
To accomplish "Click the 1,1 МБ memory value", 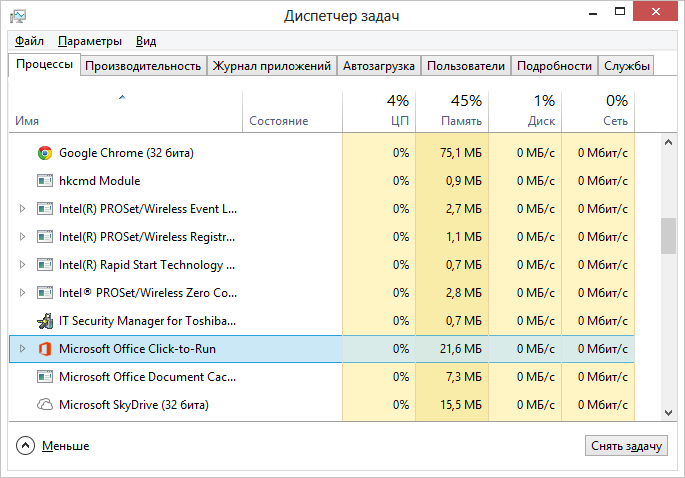I will pos(464,237).
